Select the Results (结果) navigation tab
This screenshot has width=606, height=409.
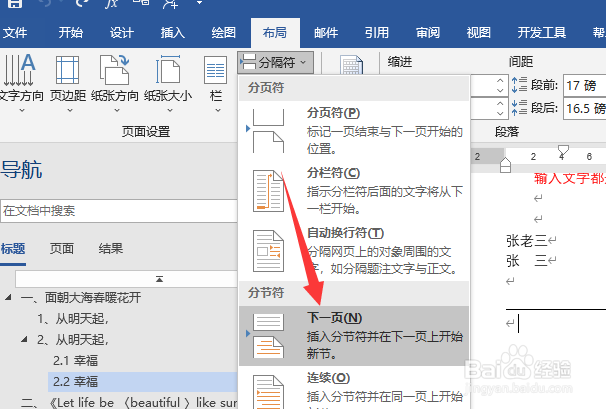pyautogui.click(x=111, y=249)
